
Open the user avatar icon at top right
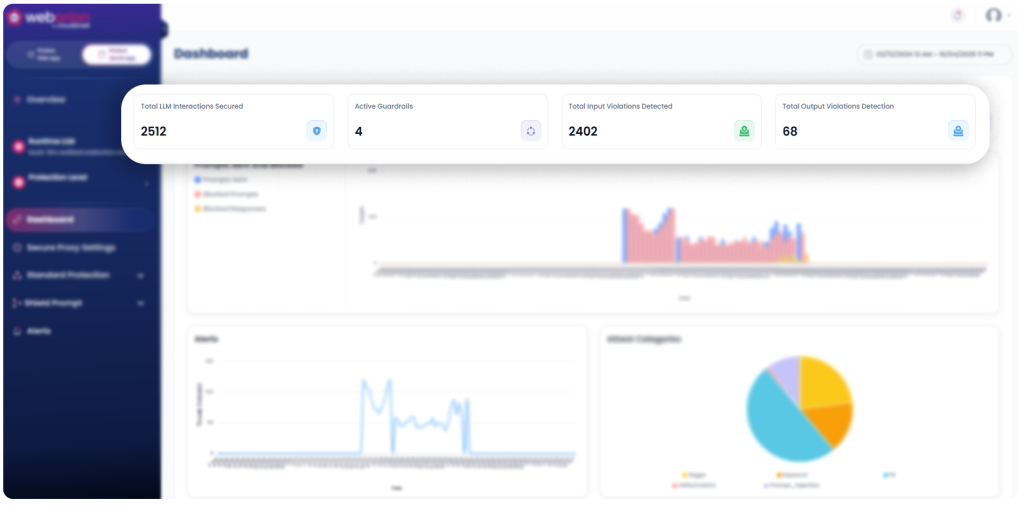click(993, 15)
